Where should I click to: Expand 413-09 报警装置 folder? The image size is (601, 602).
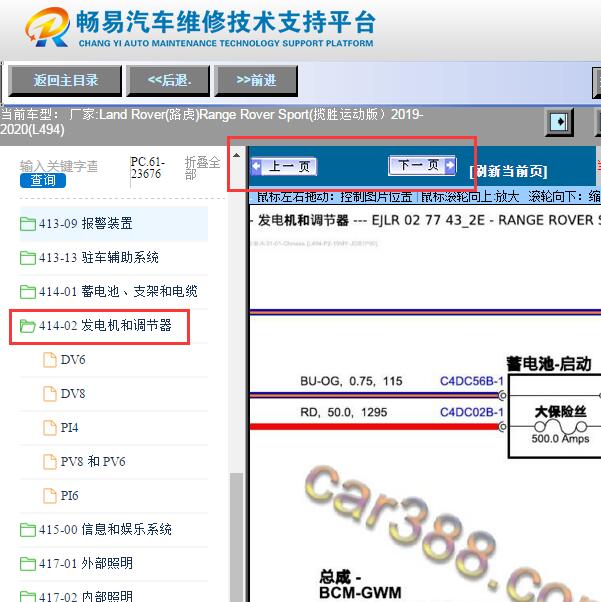[x=114, y=223]
